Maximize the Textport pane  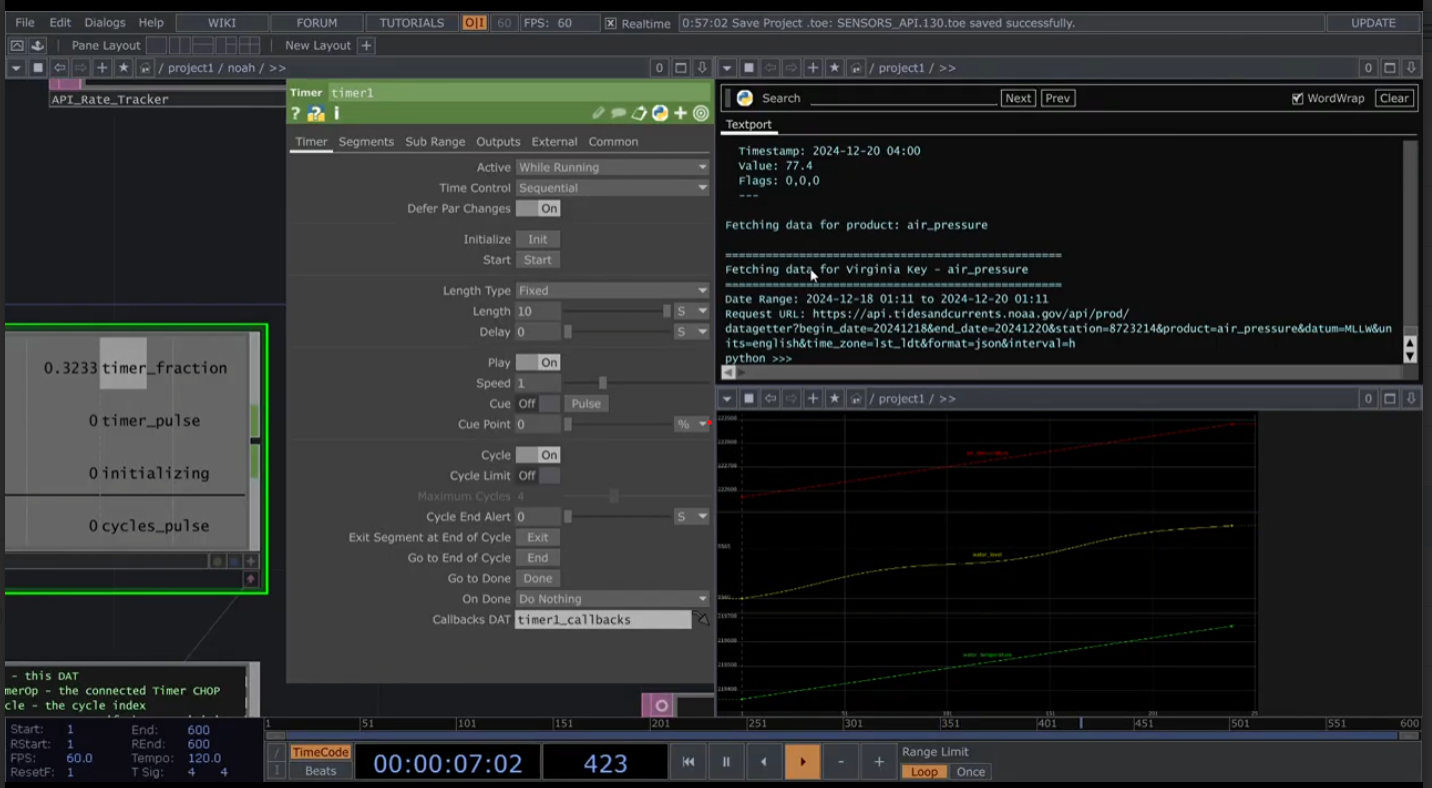[1390, 68]
